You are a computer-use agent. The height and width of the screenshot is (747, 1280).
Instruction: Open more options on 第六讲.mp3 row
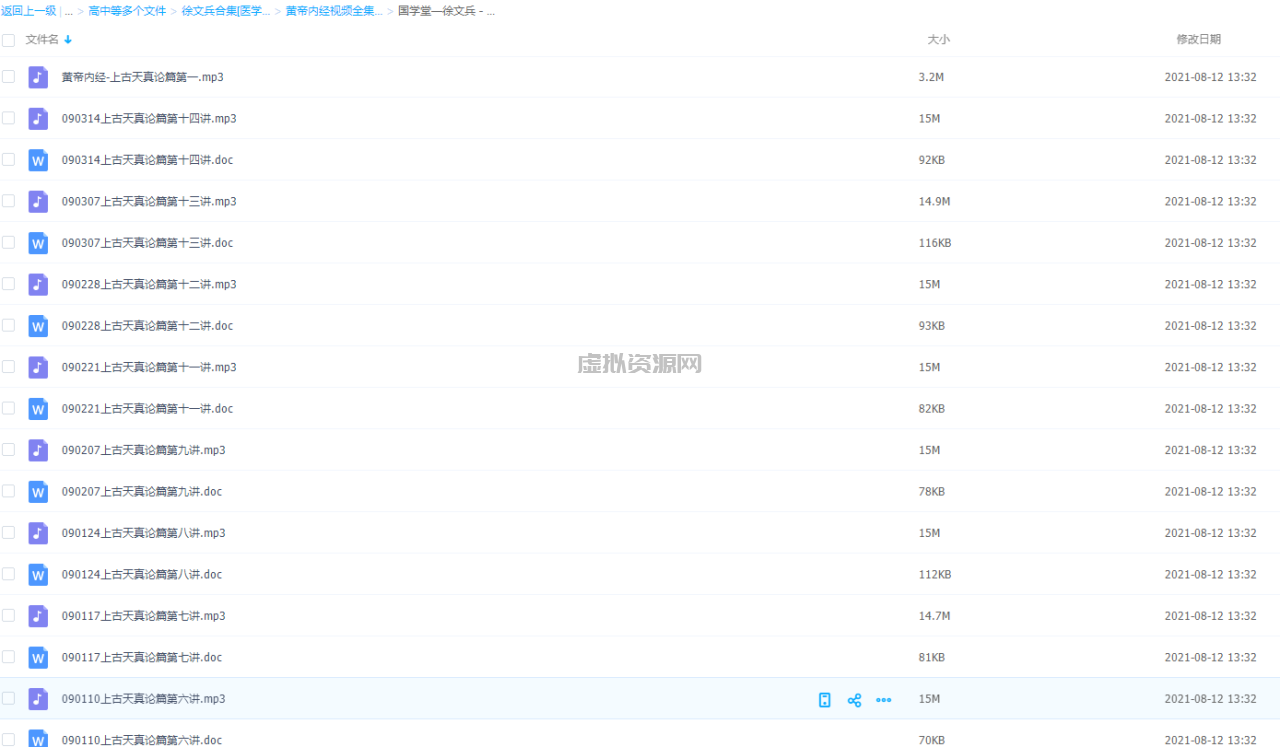click(x=884, y=700)
